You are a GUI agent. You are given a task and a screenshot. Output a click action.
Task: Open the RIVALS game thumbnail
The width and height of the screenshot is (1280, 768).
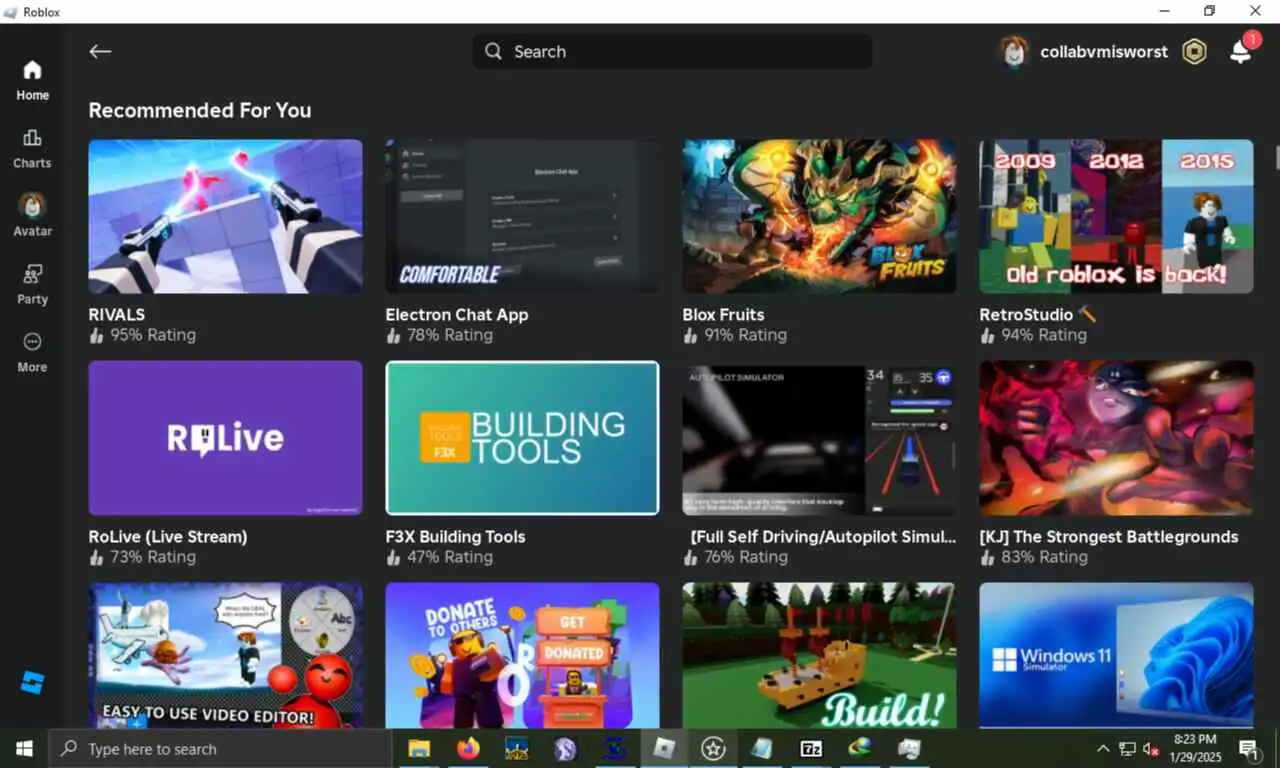225,216
